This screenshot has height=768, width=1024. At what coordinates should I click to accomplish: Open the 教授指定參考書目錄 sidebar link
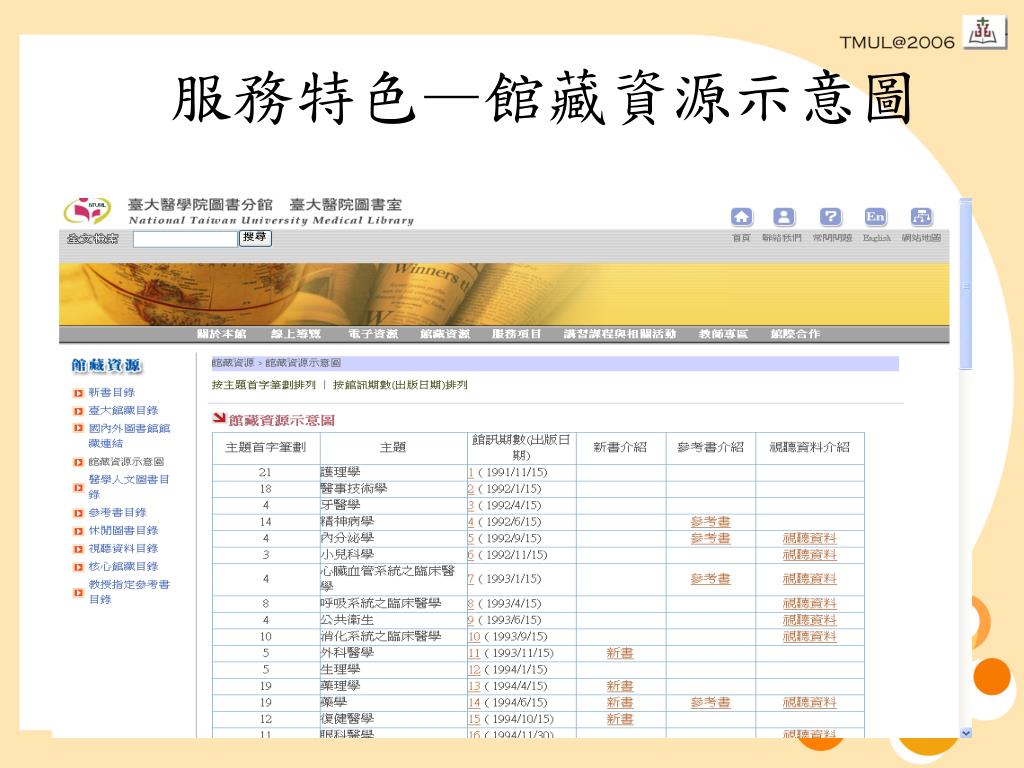pyautogui.click(x=129, y=592)
